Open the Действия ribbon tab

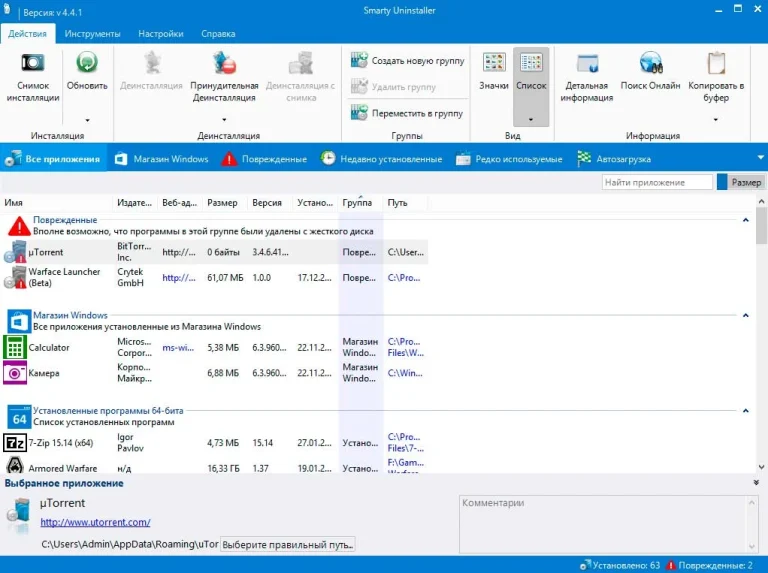(x=27, y=34)
